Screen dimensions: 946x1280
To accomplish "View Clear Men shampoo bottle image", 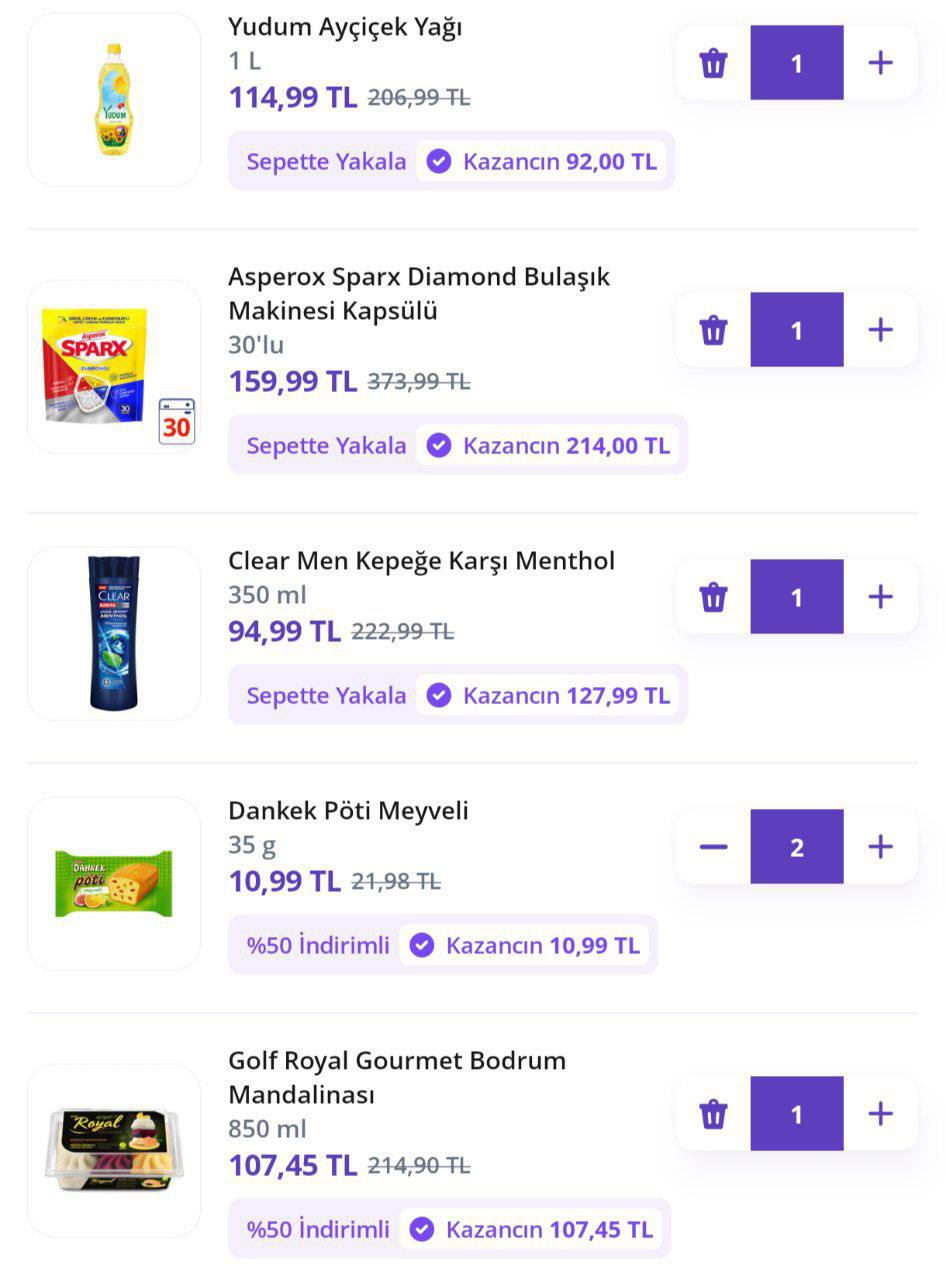I will click(x=114, y=633).
